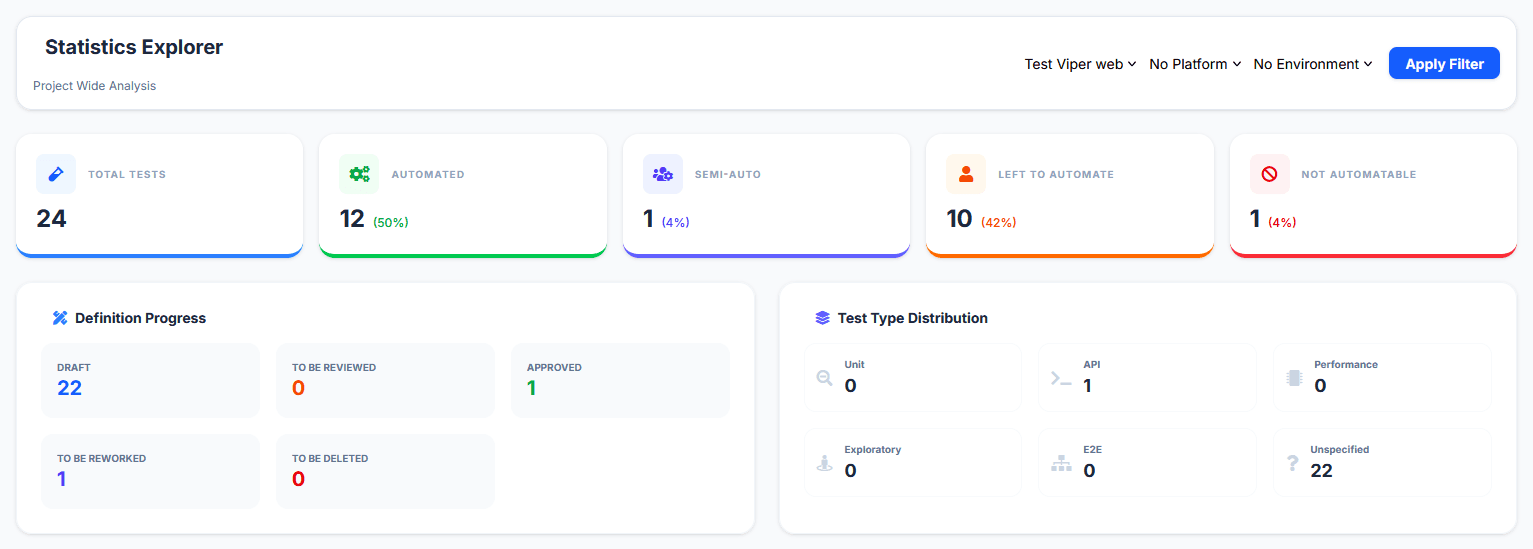Click the Total Tests vial icon
The width and height of the screenshot is (1533, 549).
(x=56, y=174)
